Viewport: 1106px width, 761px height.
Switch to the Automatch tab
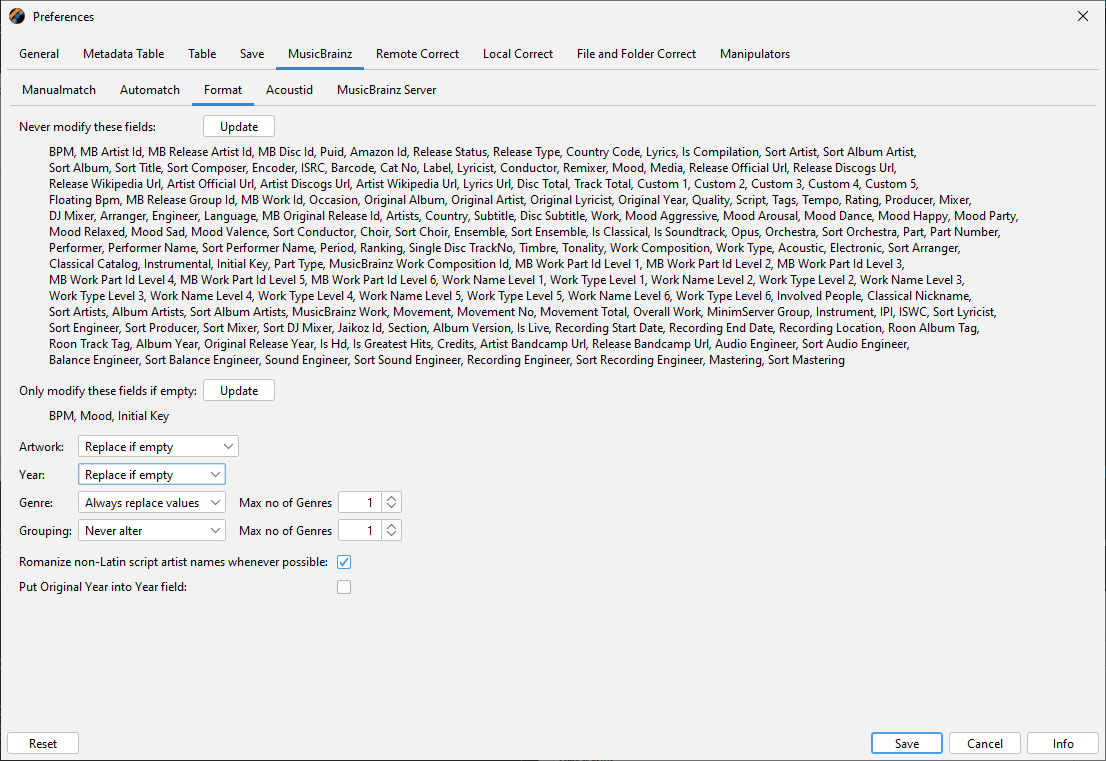coord(150,90)
